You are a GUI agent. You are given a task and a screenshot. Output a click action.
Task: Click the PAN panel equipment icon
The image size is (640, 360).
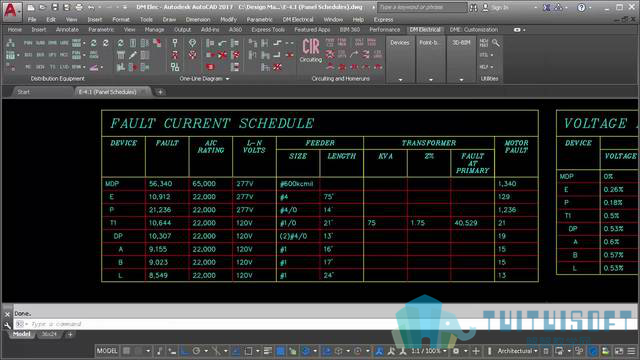[x=28, y=43]
